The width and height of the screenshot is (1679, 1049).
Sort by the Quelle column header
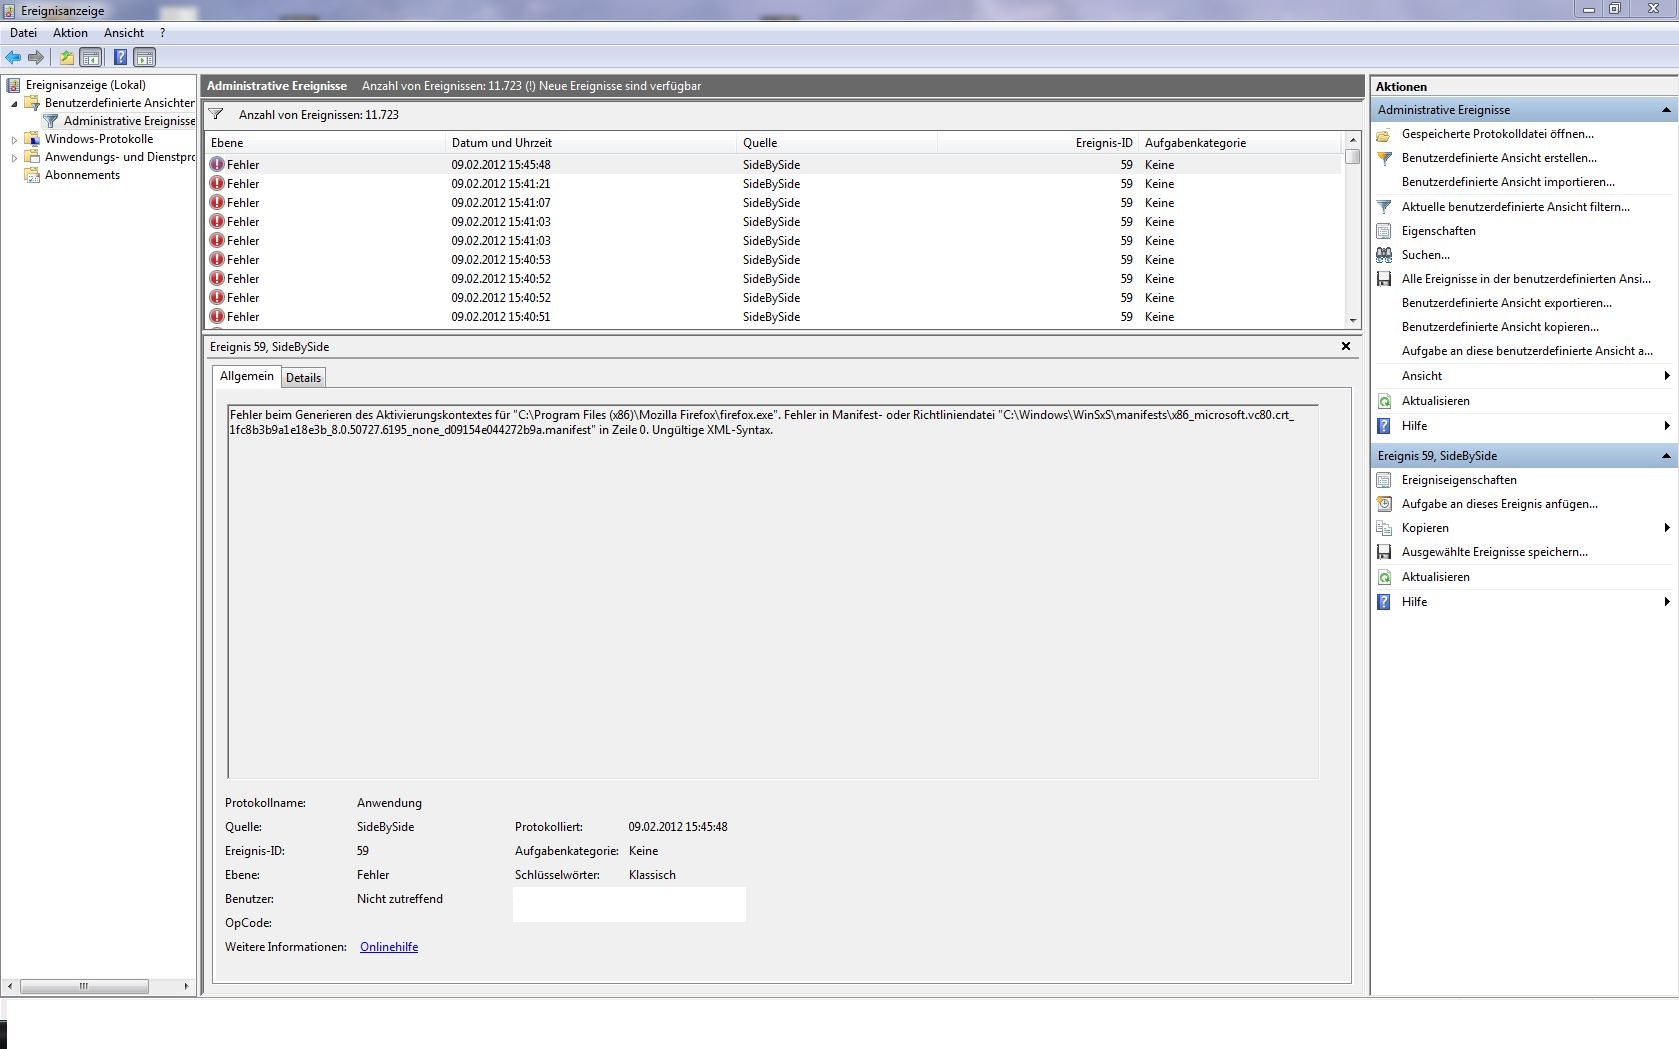tap(837, 143)
